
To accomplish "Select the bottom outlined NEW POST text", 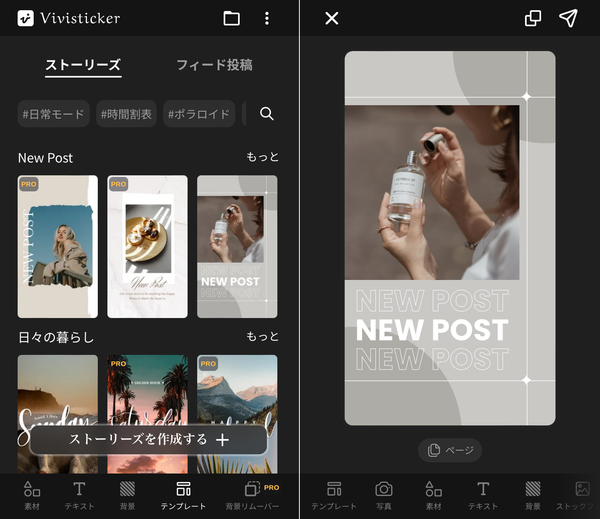I will click(x=432, y=359).
